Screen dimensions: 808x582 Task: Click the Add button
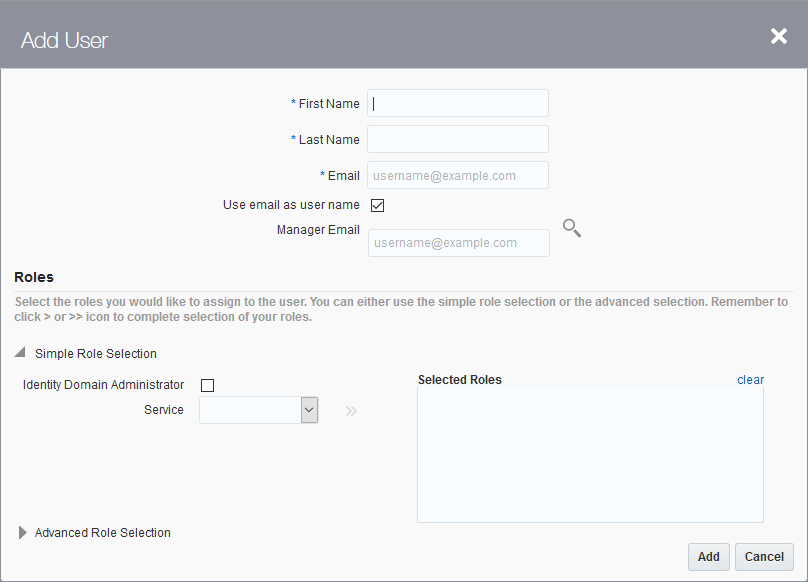[x=708, y=557]
